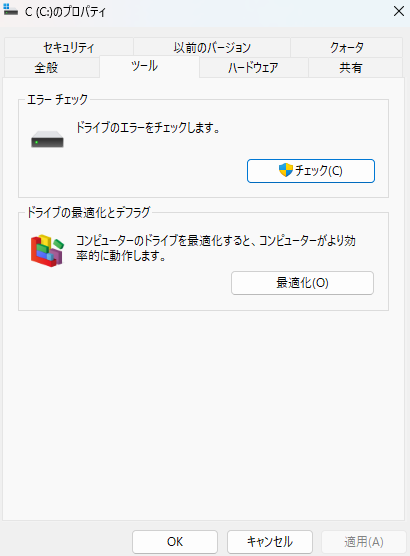
Task: Switch to the セキュリティ tab
Action: coord(69,47)
